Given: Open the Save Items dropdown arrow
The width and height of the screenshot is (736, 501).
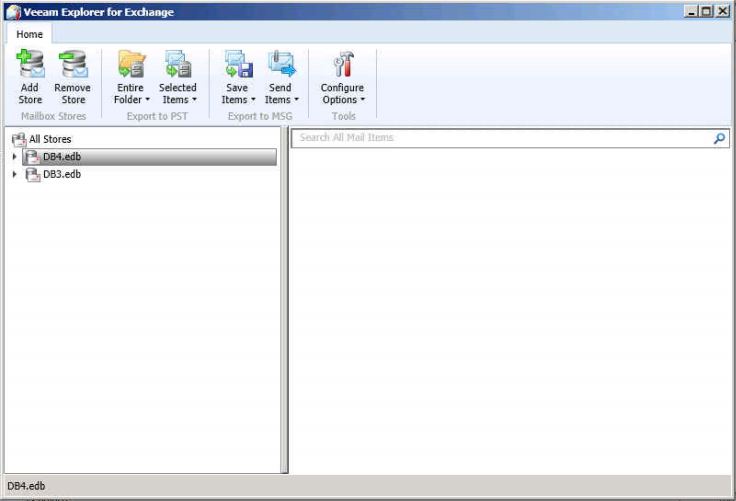Looking at the screenshot, I should pos(253,100).
